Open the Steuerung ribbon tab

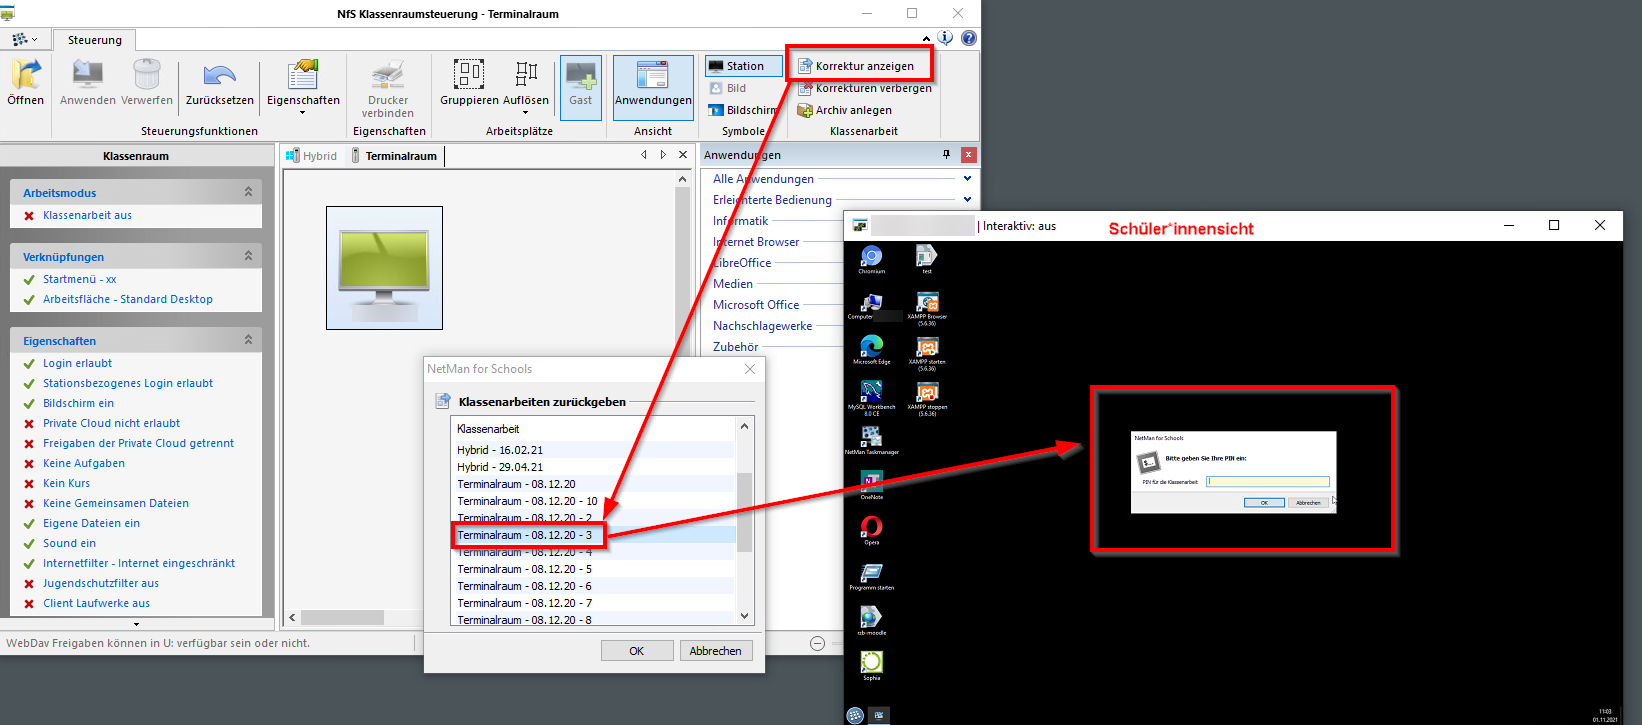(95, 40)
